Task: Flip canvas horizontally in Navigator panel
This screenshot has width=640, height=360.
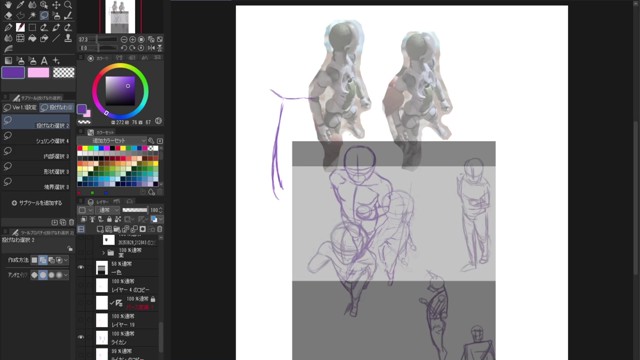Action: click(x=151, y=48)
